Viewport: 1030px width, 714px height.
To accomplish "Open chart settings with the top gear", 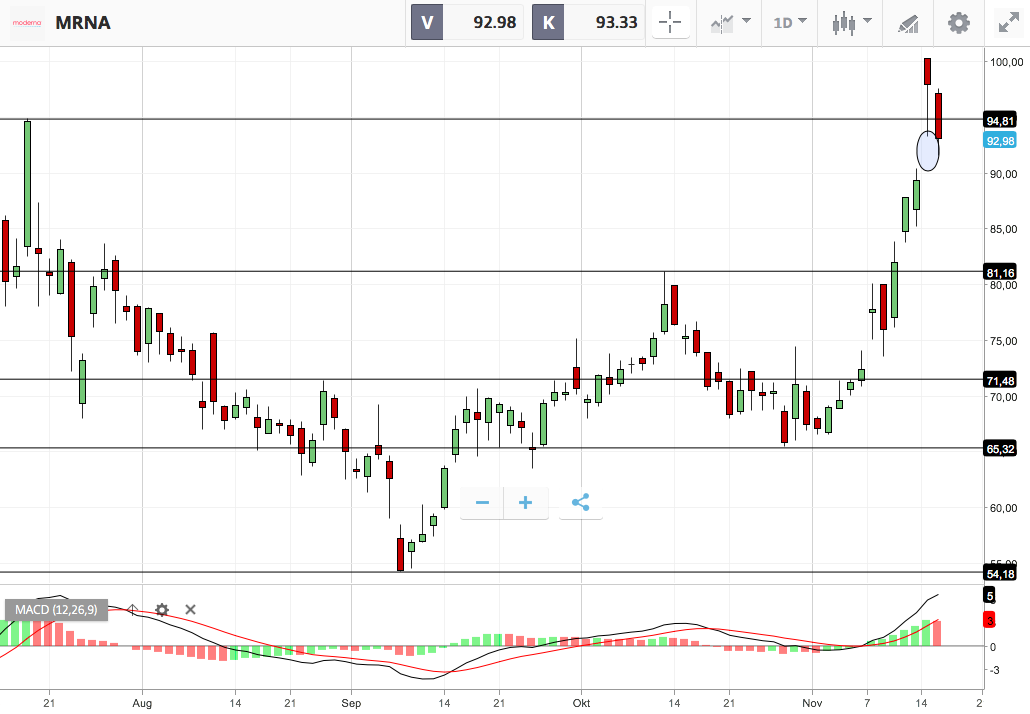I will pos(958,23).
